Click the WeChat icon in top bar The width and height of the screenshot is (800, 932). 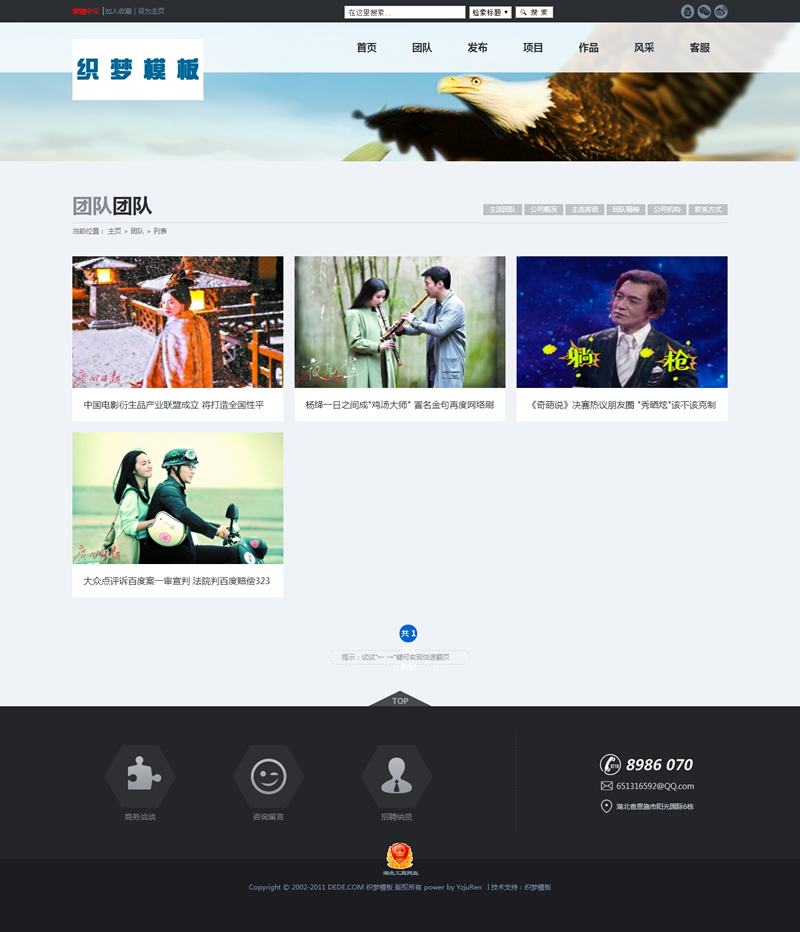(704, 12)
